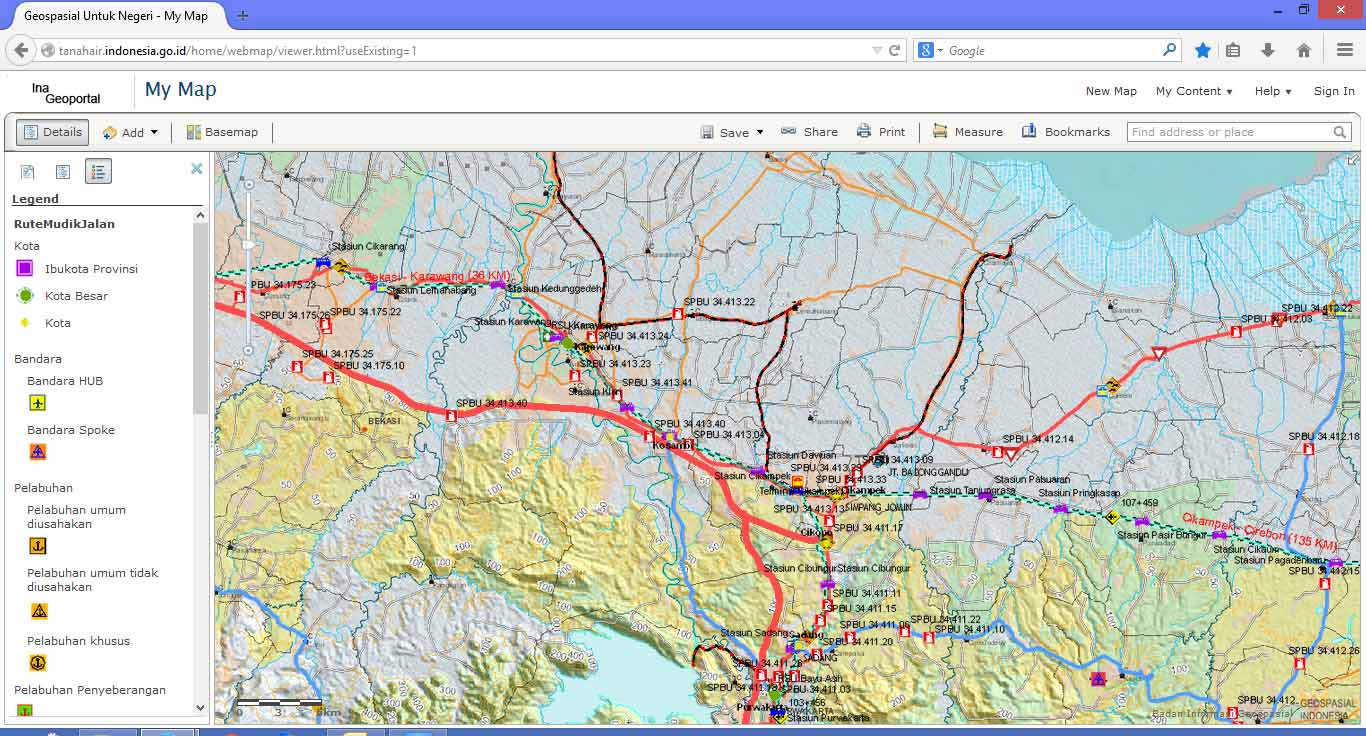This screenshot has height=736, width=1366.
Task: Click the New Map link
Action: coord(1111,91)
